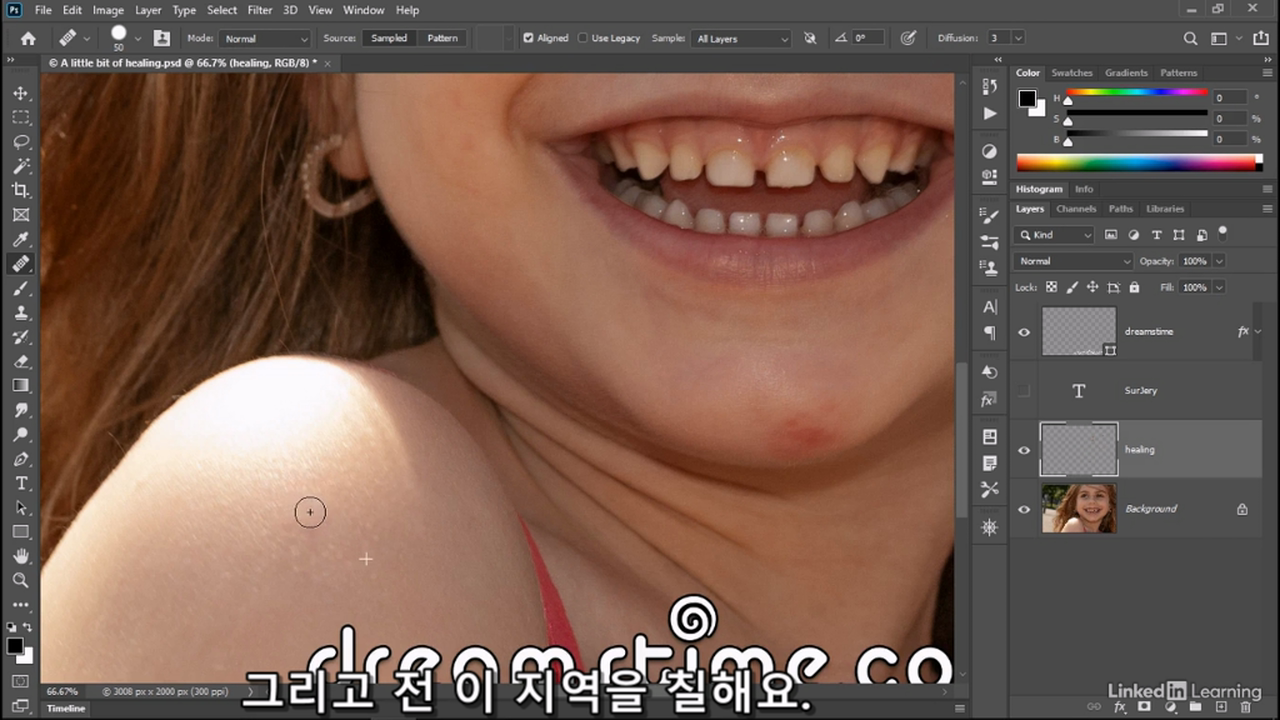Open the Clone Source panel icon

click(x=990, y=268)
